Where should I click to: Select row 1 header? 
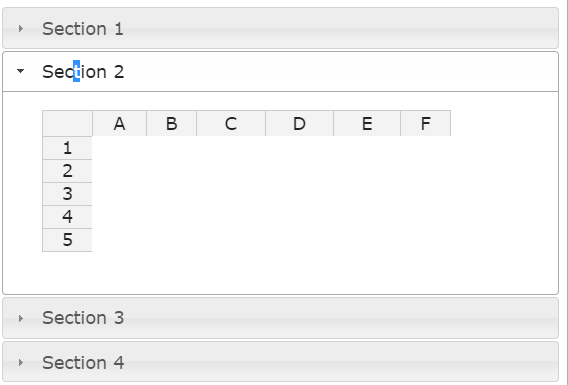67,148
